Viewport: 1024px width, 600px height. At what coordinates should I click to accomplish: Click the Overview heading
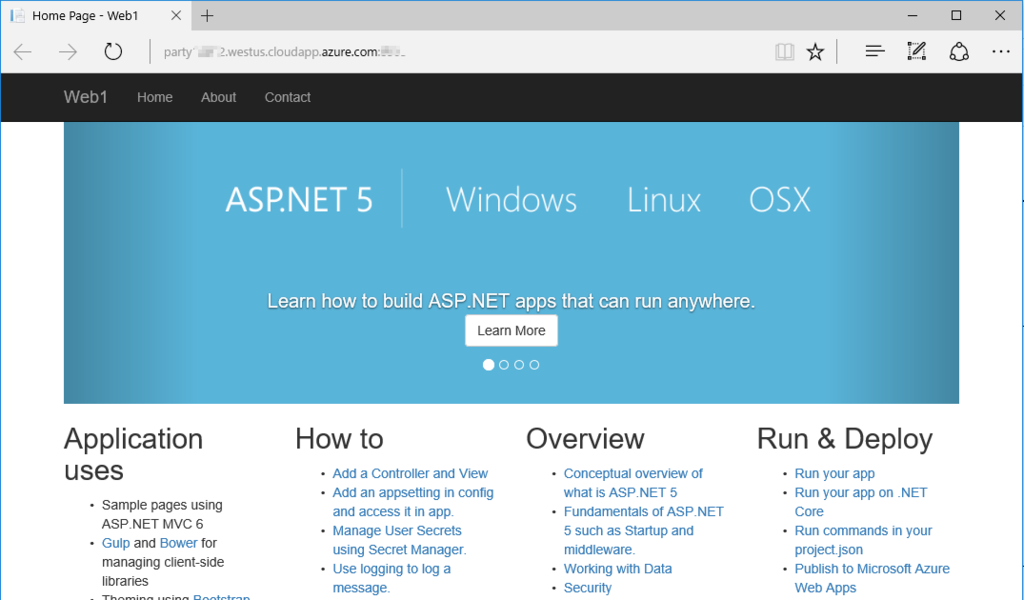pos(585,439)
